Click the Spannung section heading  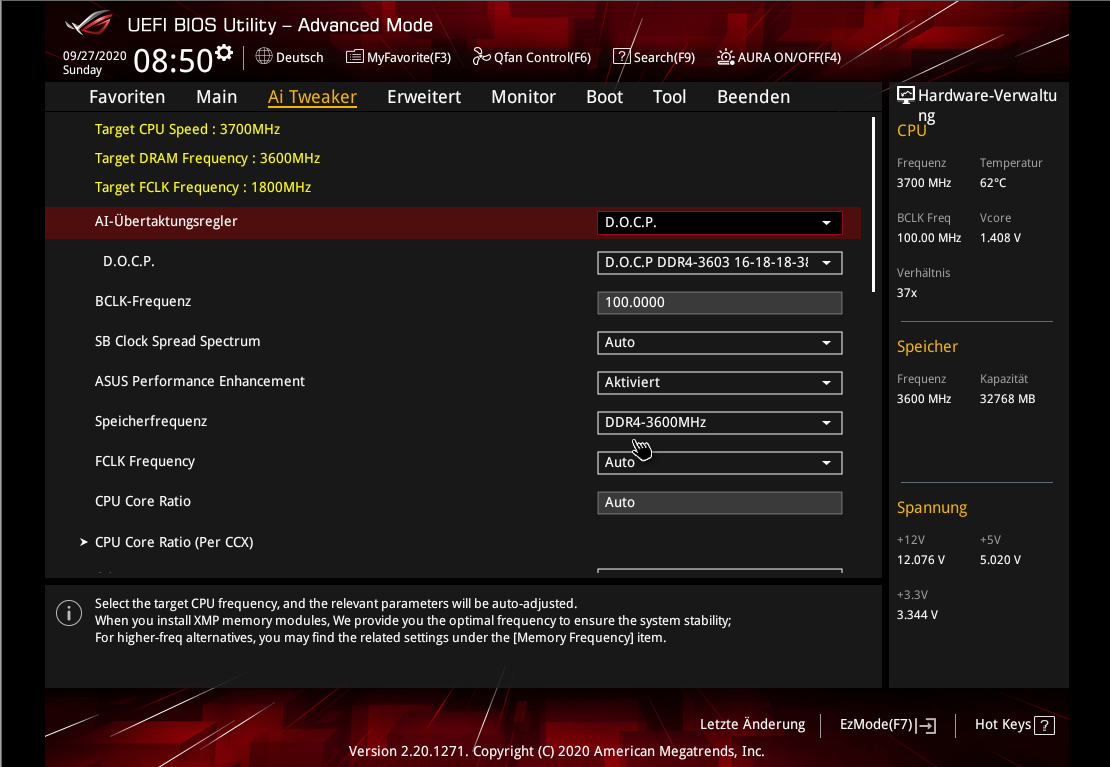coord(932,508)
